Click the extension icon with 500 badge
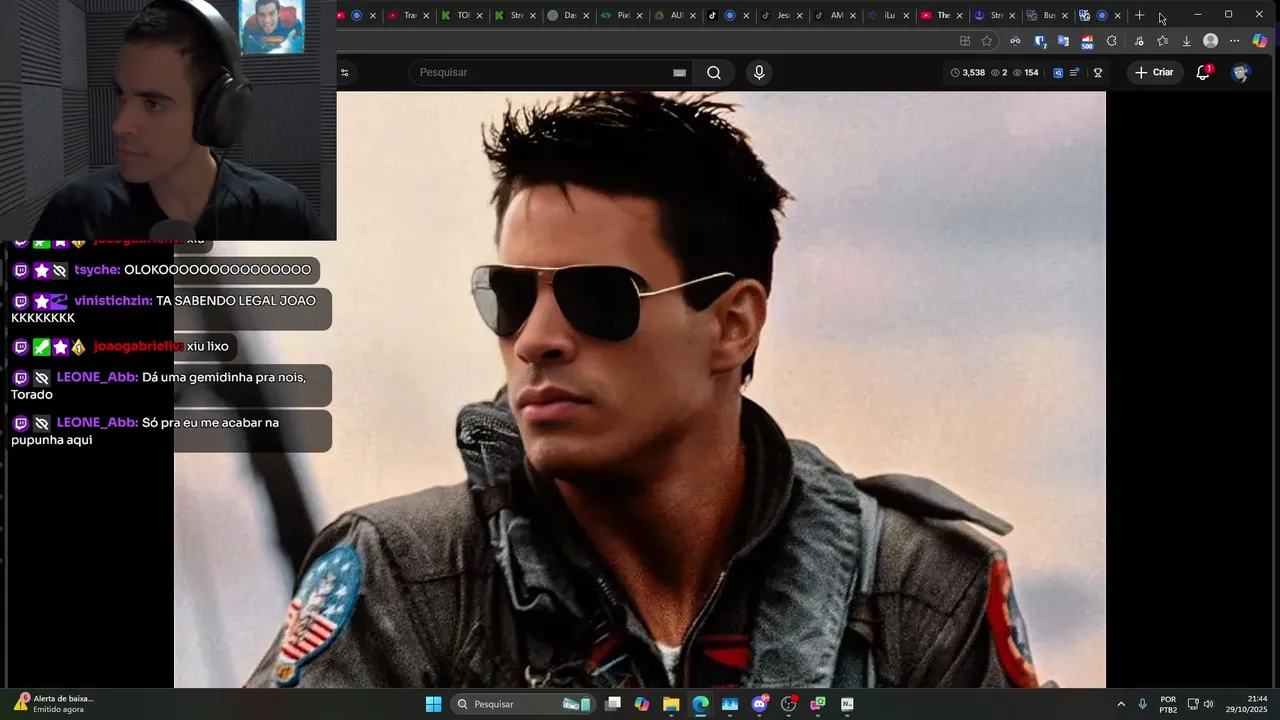The width and height of the screenshot is (1280, 720). click(x=1087, y=41)
